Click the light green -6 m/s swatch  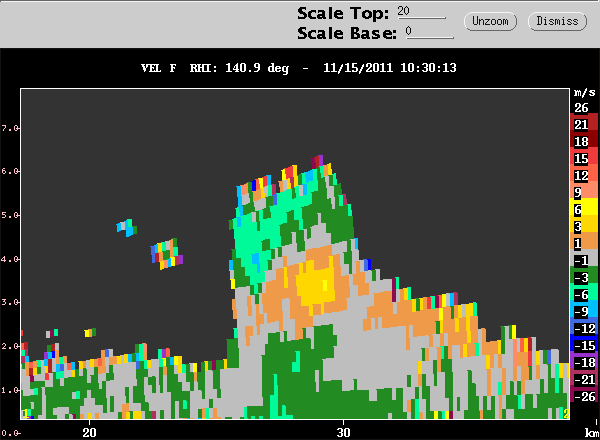(584, 294)
